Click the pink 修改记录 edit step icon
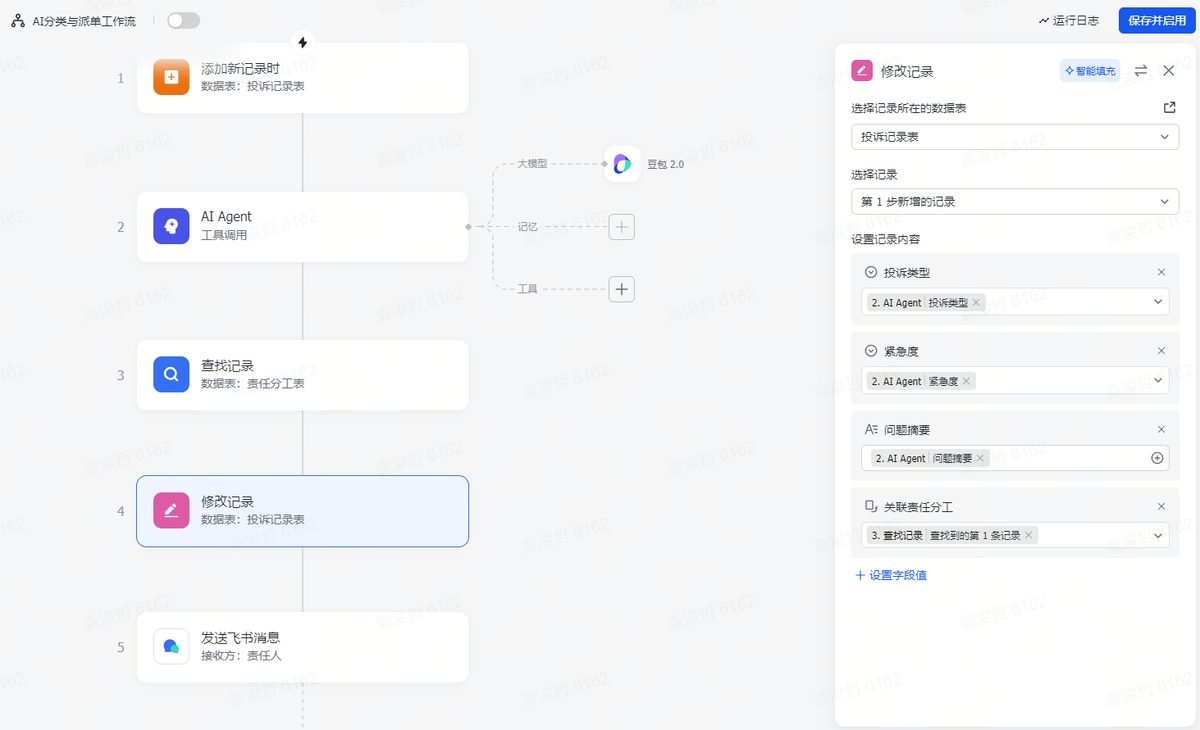Viewport: 1200px width, 730px height. [171, 511]
